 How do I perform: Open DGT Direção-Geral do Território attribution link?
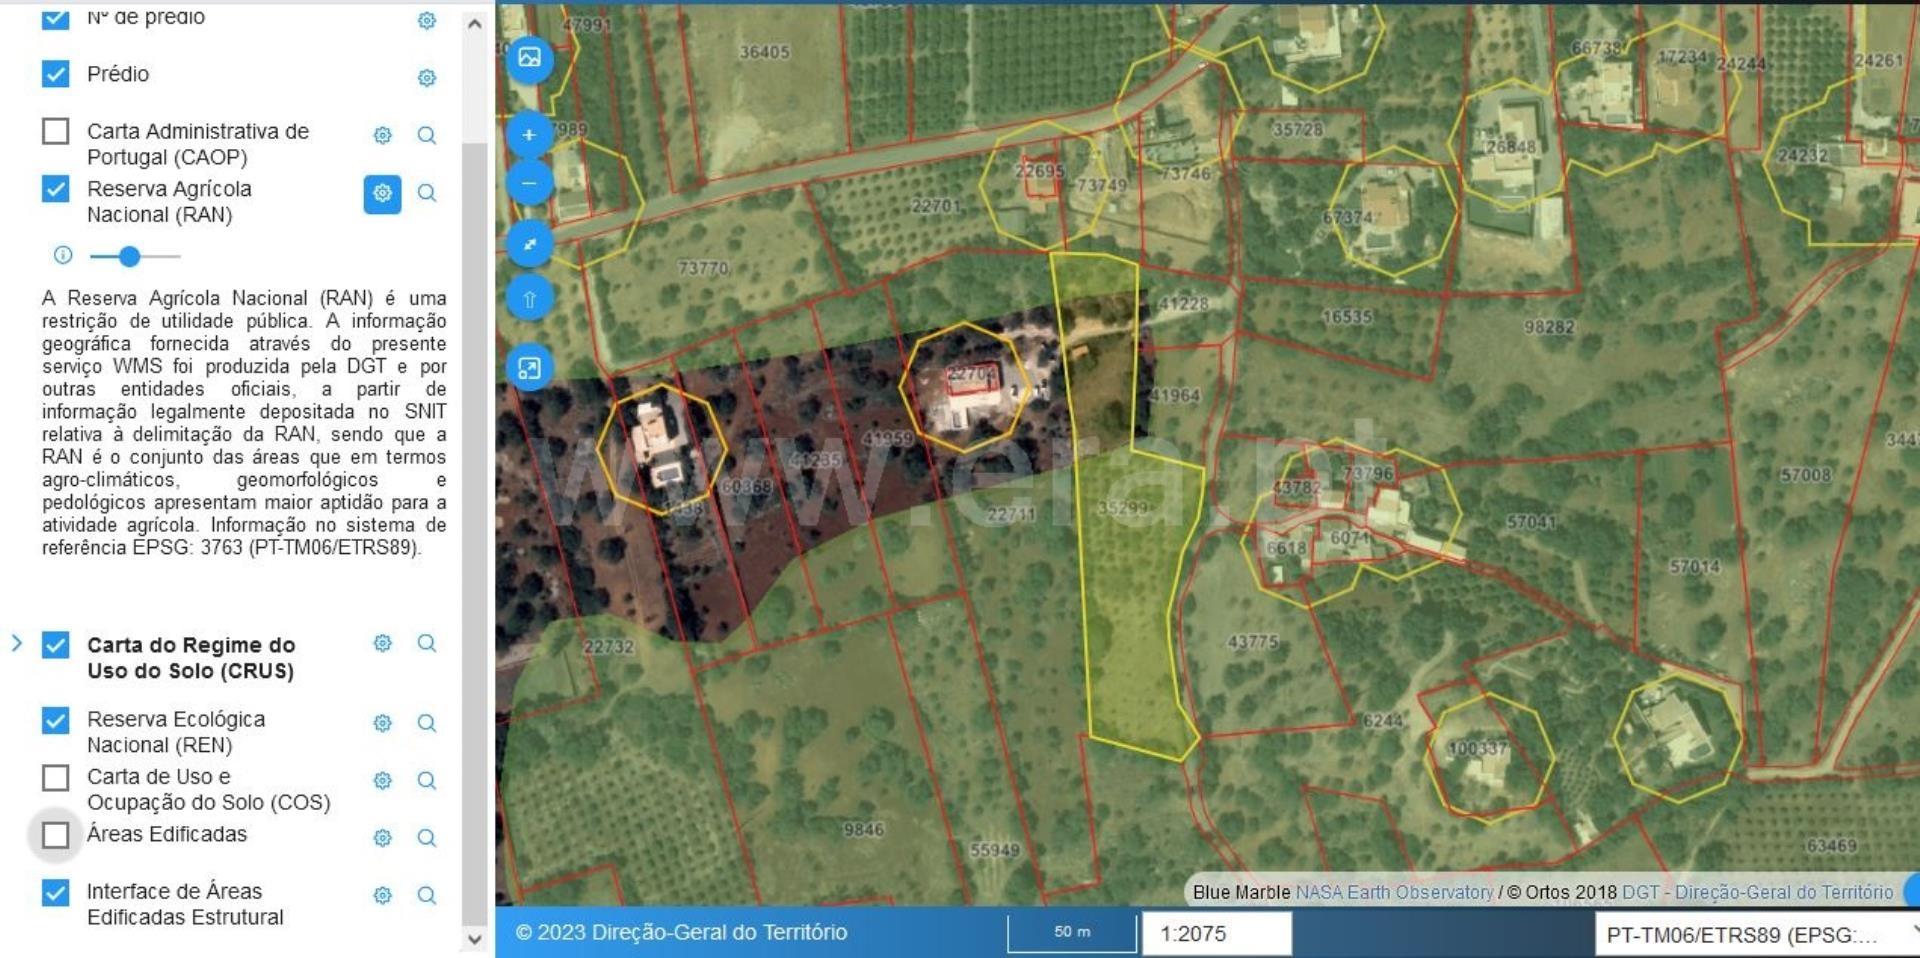click(1757, 892)
